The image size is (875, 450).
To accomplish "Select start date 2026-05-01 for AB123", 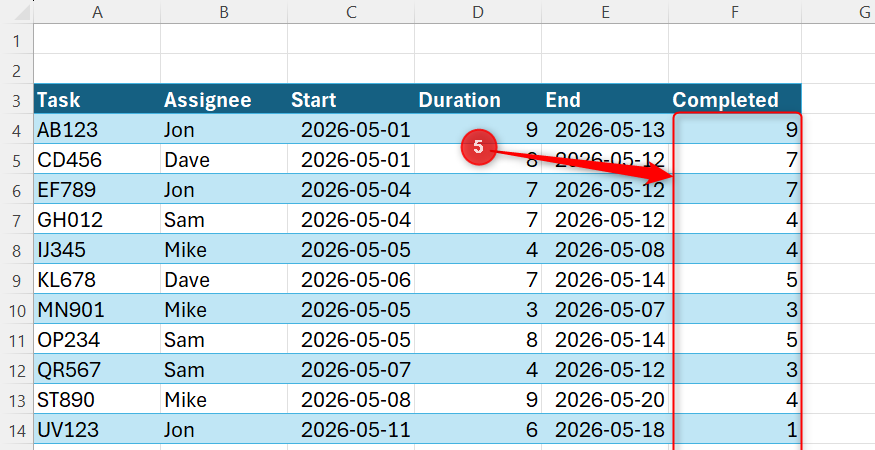I will click(x=351, y=130).
